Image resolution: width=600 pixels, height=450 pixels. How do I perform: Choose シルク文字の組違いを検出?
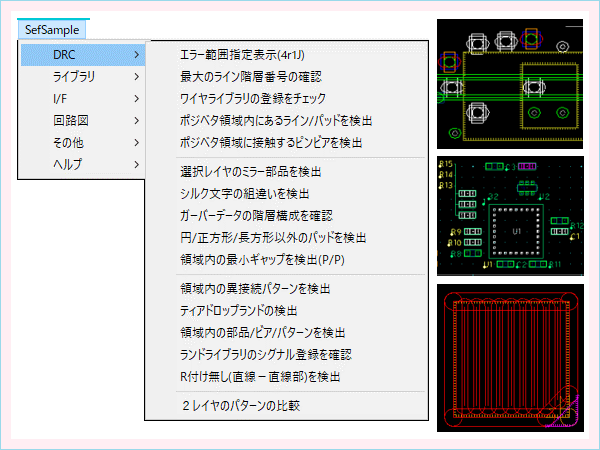[244, 193]
